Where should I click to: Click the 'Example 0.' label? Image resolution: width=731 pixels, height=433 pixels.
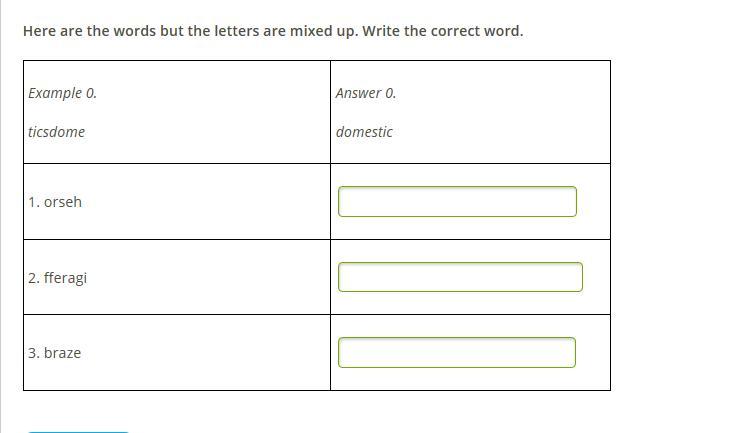tap(62, 93)
